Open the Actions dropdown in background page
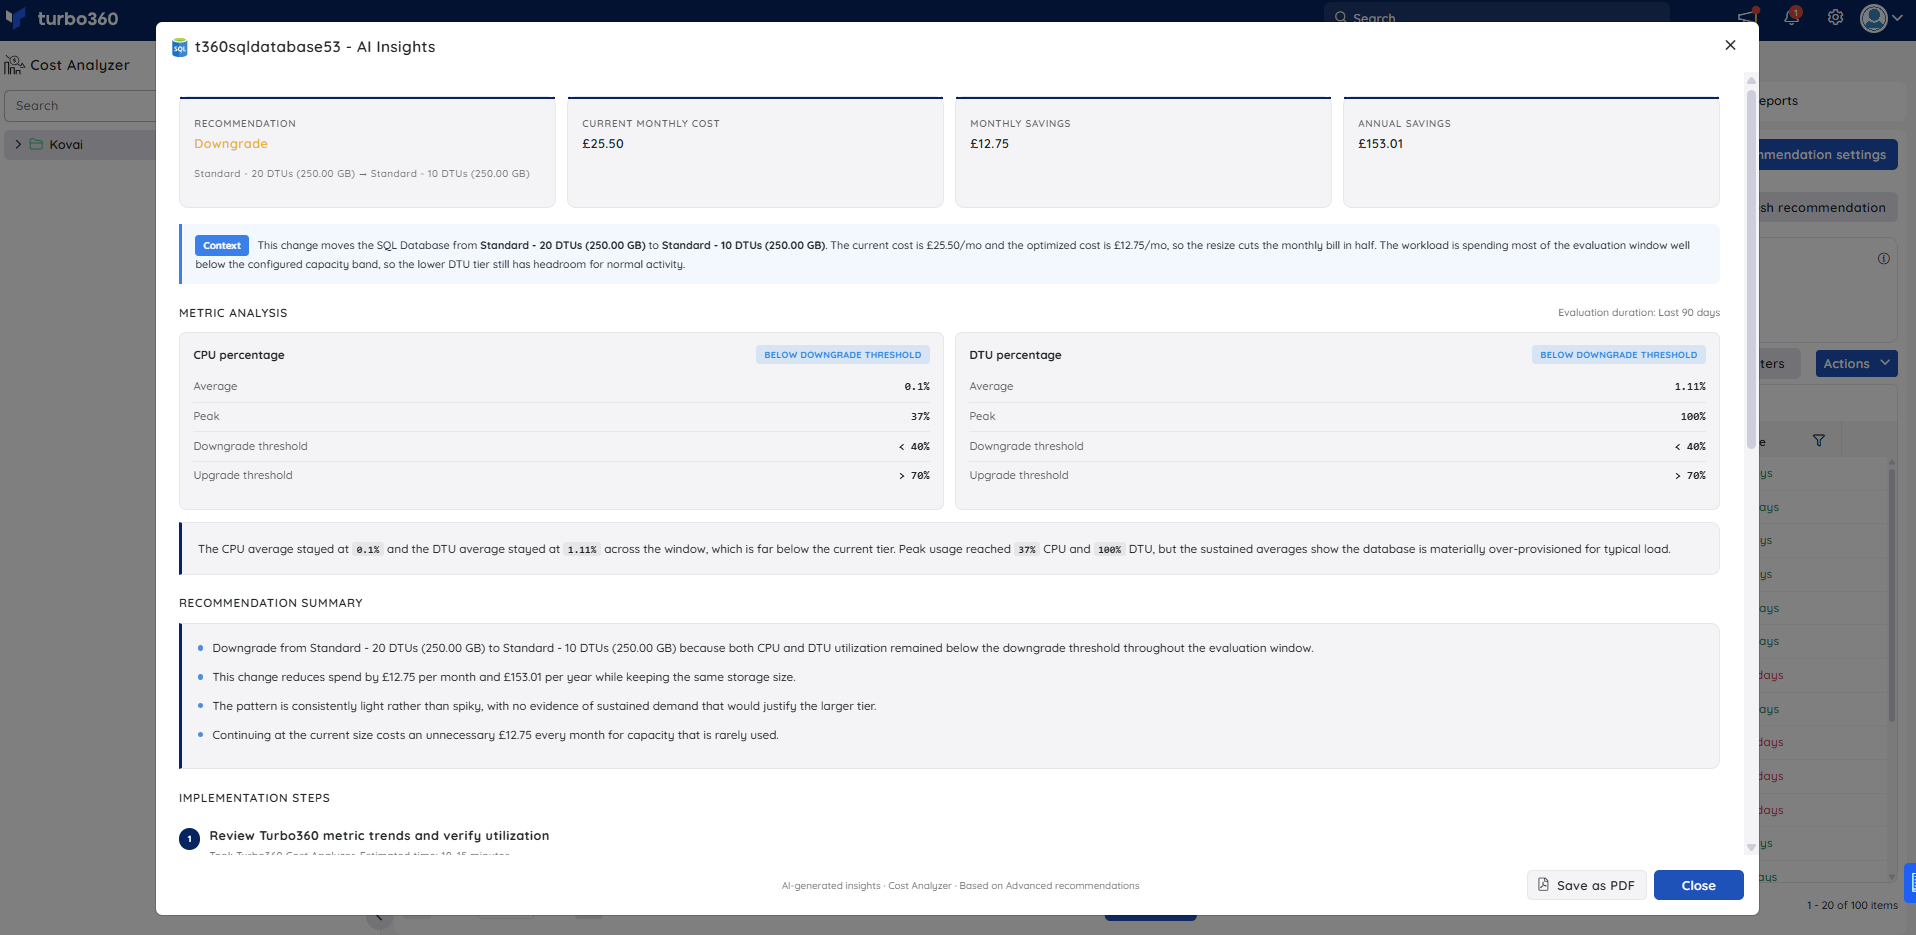 (x=1856, y=363)
